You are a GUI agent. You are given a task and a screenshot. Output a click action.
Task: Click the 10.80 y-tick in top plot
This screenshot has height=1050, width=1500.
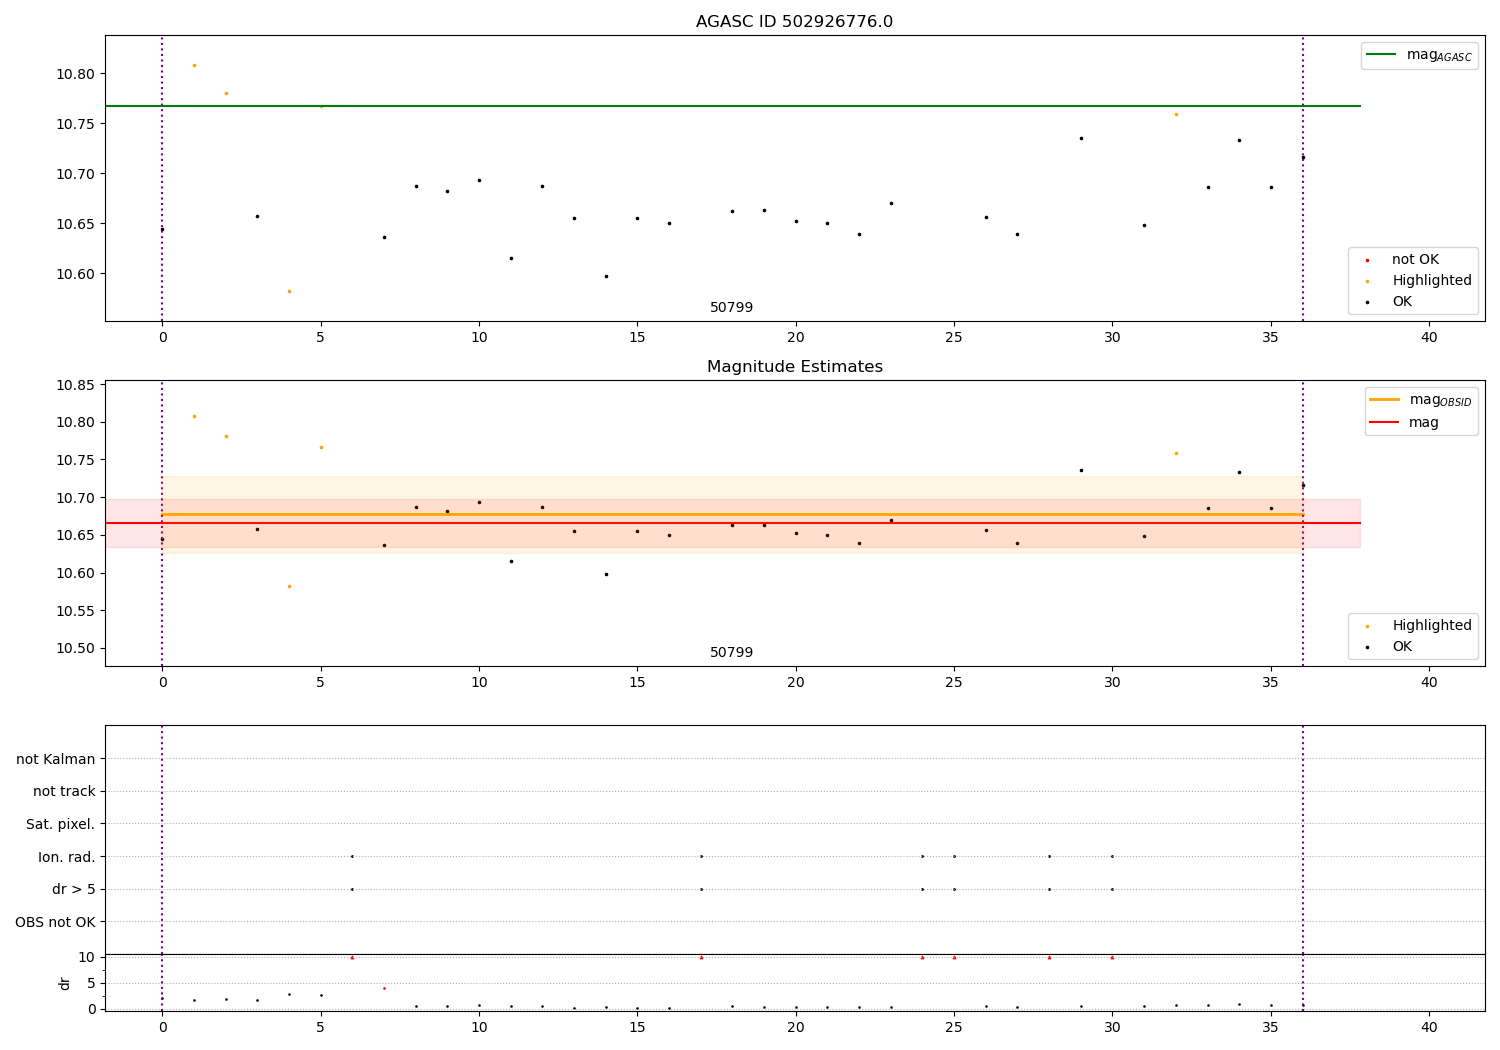pyautogui.click(x=74, y=74)
